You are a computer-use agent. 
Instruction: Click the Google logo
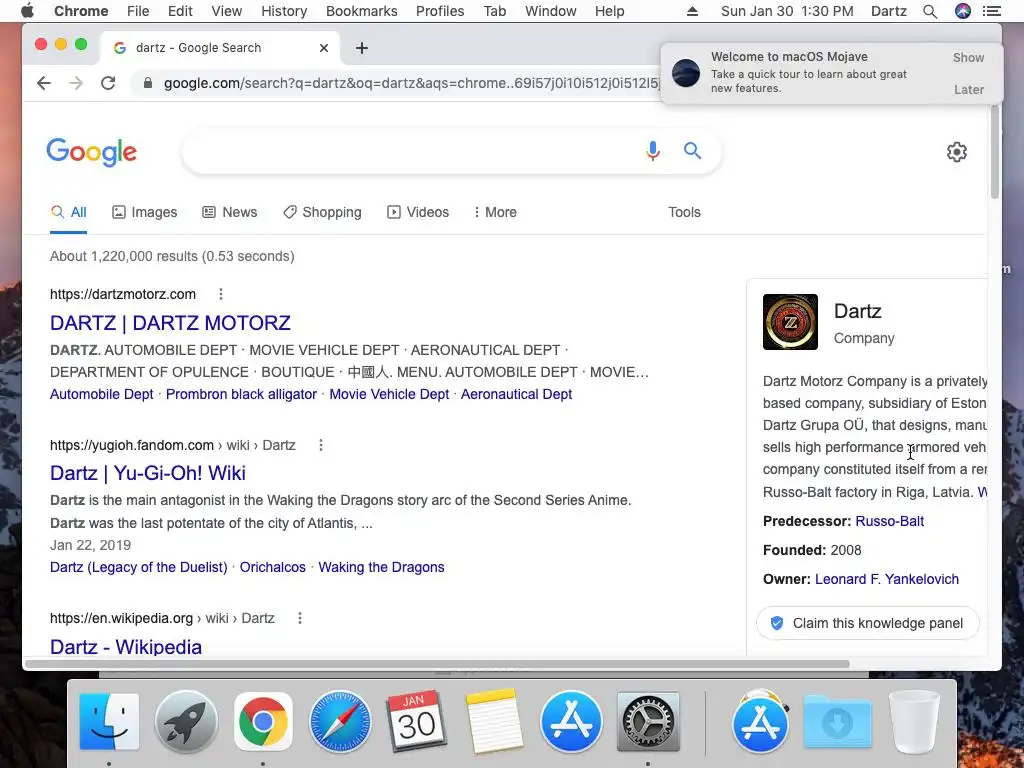tap(91, 152)
